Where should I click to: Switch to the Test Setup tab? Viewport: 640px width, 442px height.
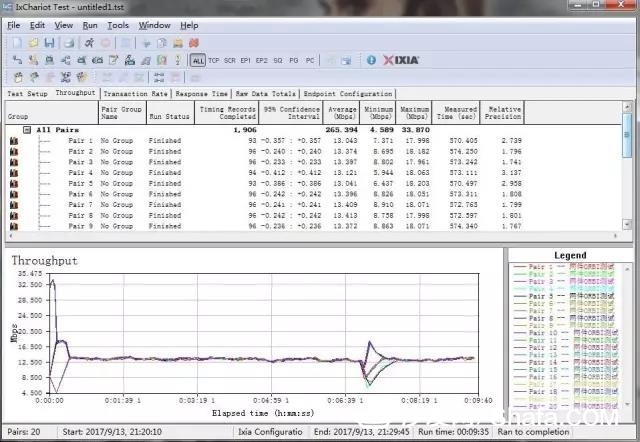coord(27,93)
